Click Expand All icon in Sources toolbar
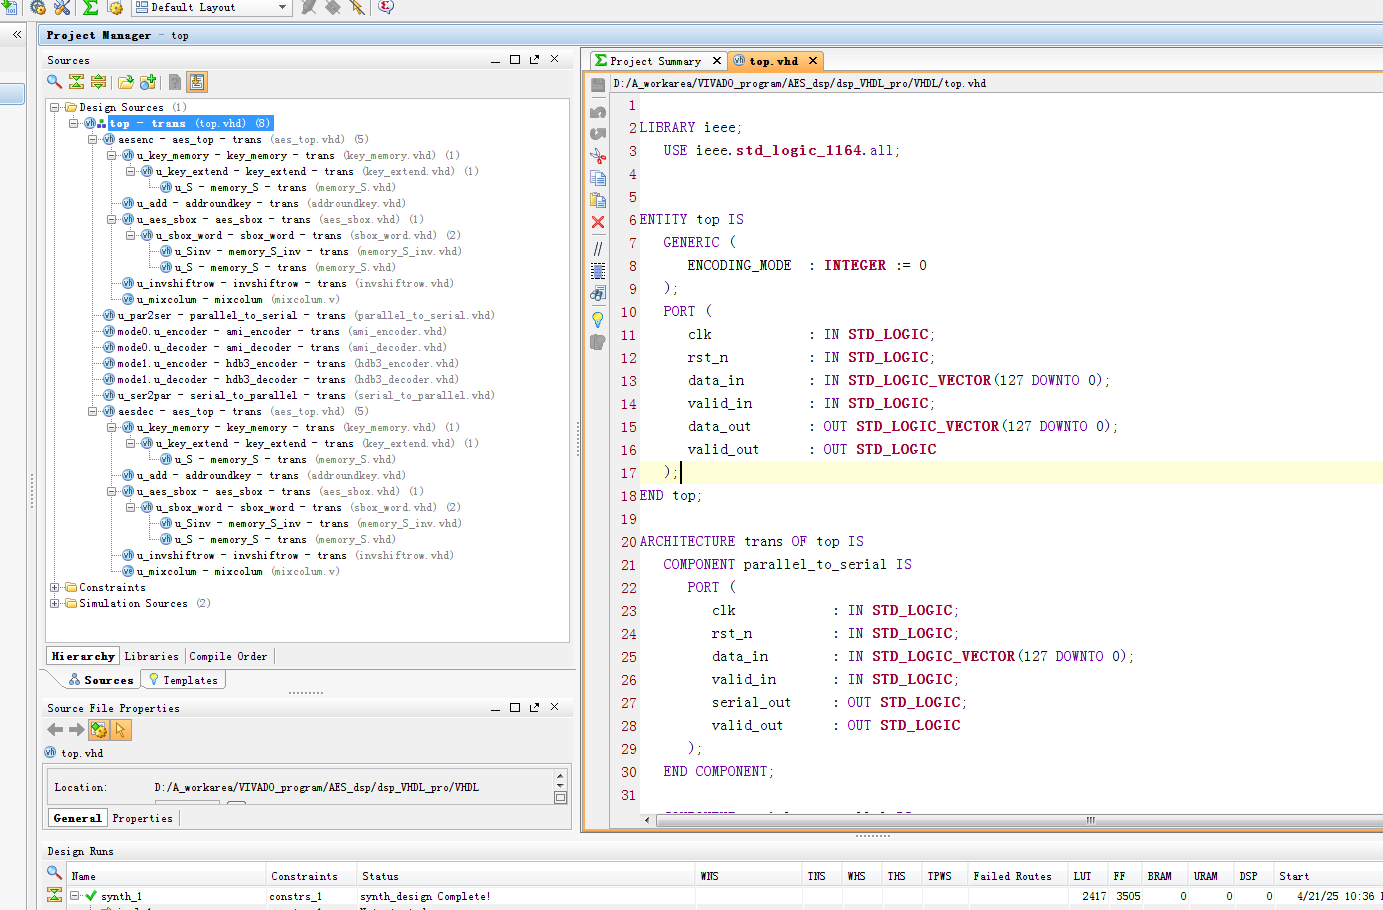 click(x=98, y=82)
